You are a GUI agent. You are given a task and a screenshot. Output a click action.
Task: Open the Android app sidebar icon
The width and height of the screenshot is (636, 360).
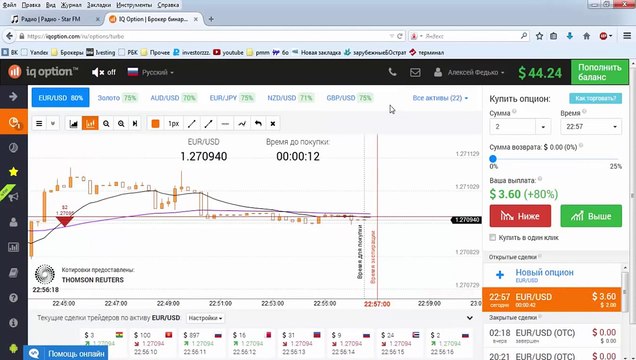[13, 348]
